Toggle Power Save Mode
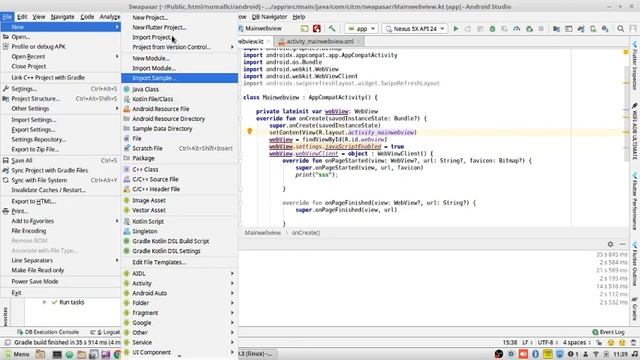This screenshot has width=640, height=360. click(60, 281)
